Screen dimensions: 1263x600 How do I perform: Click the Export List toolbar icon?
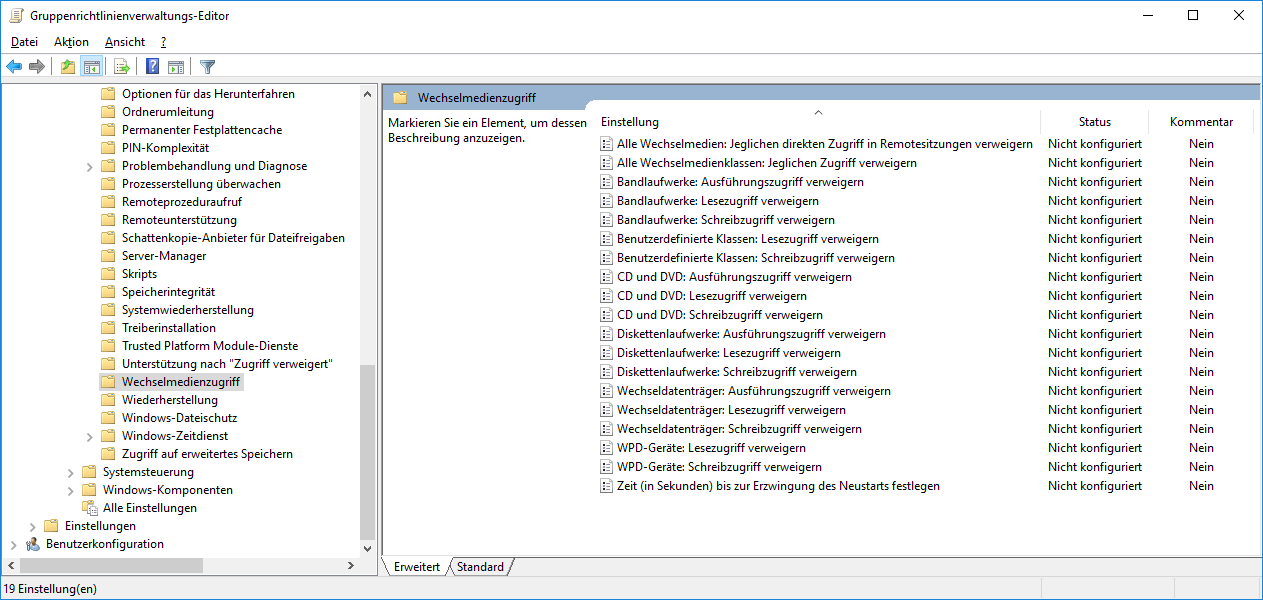pos(122,67)
